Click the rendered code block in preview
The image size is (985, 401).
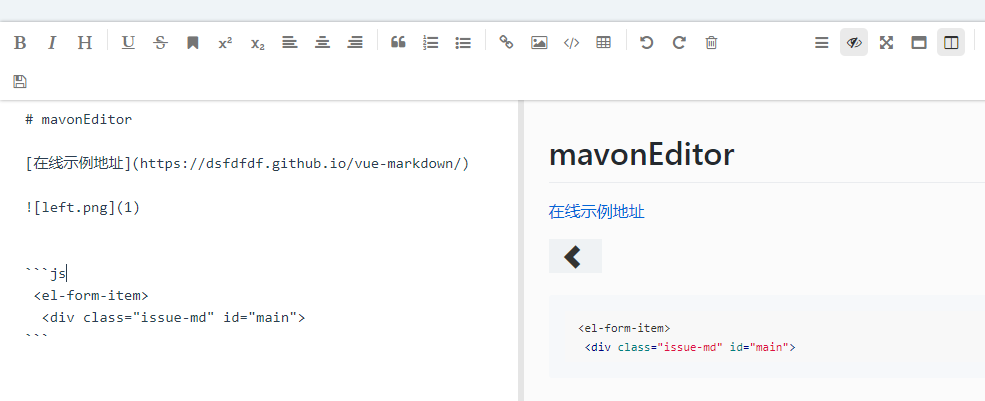[766, 336]
